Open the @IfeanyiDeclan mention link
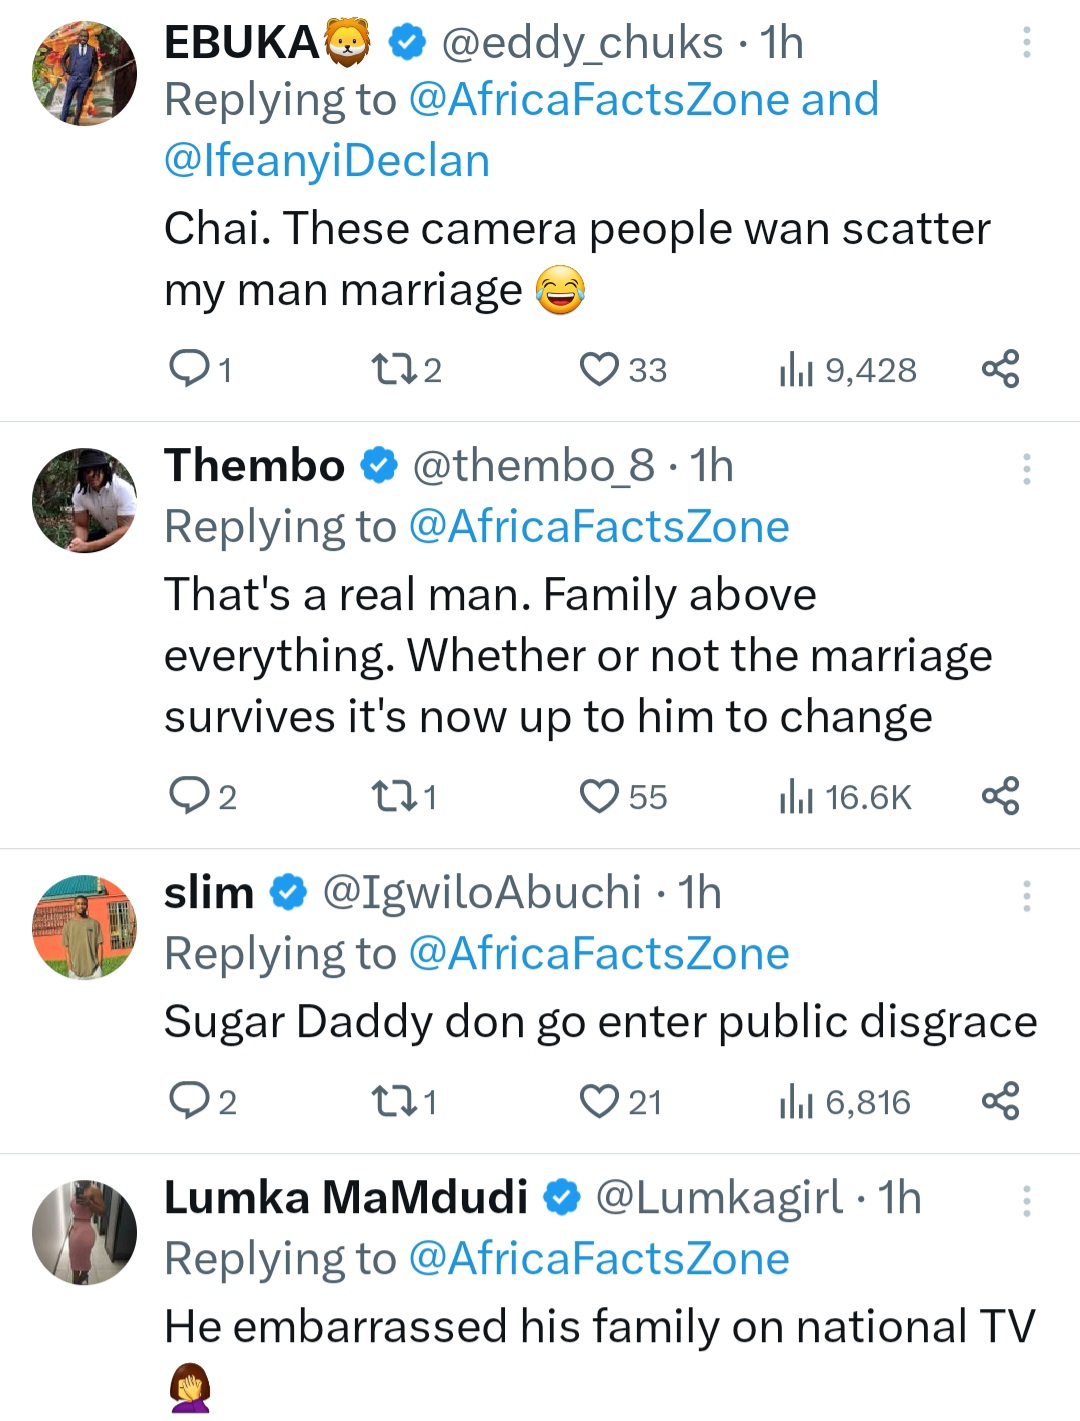1080x1421 pixels. (x=327, y=161)
